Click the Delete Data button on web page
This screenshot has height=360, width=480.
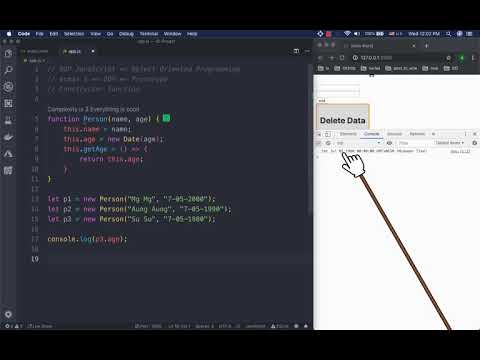click(343, 116)
